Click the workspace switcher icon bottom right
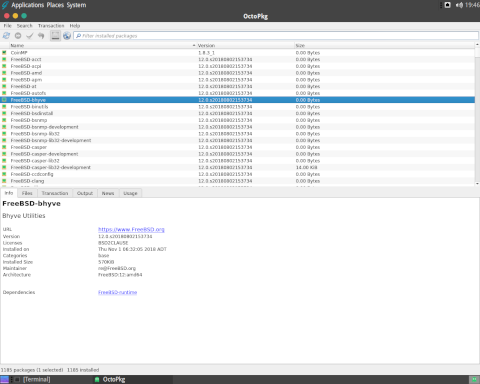480x384 pixels. pyautogui.click(x=474, y=379)
